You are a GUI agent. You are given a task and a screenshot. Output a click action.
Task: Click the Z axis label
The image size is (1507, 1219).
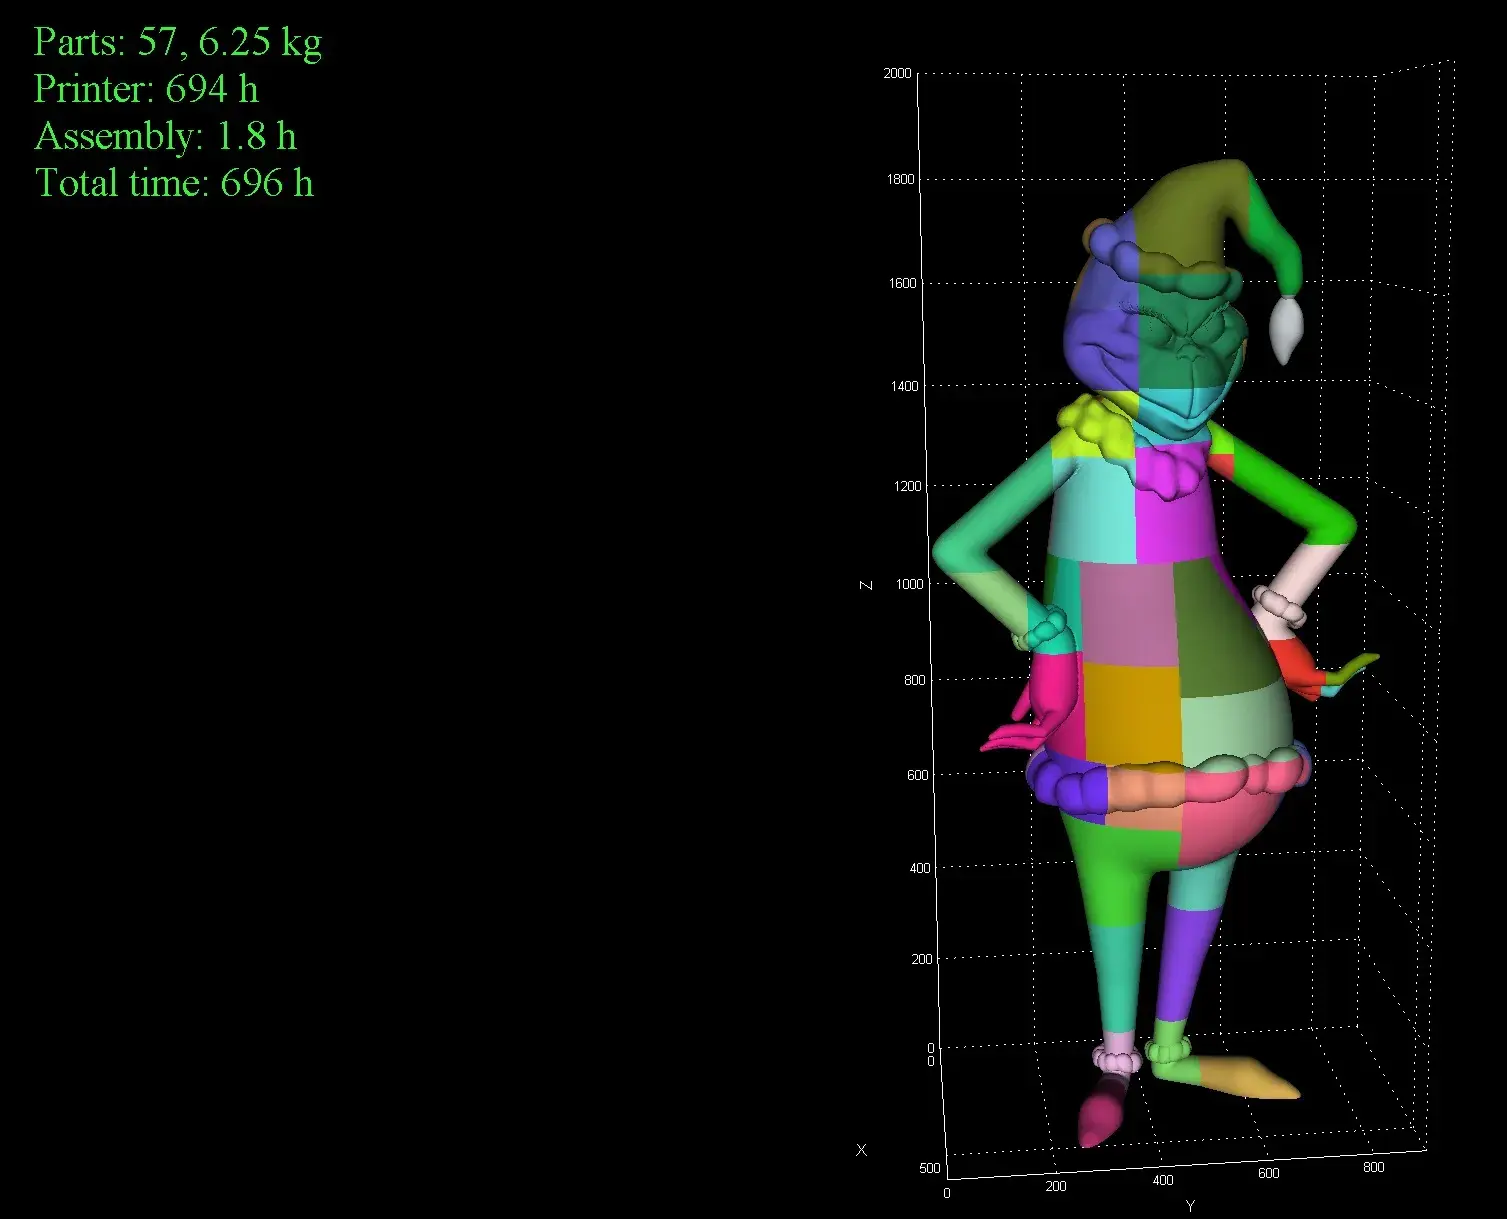coord(867,585)
